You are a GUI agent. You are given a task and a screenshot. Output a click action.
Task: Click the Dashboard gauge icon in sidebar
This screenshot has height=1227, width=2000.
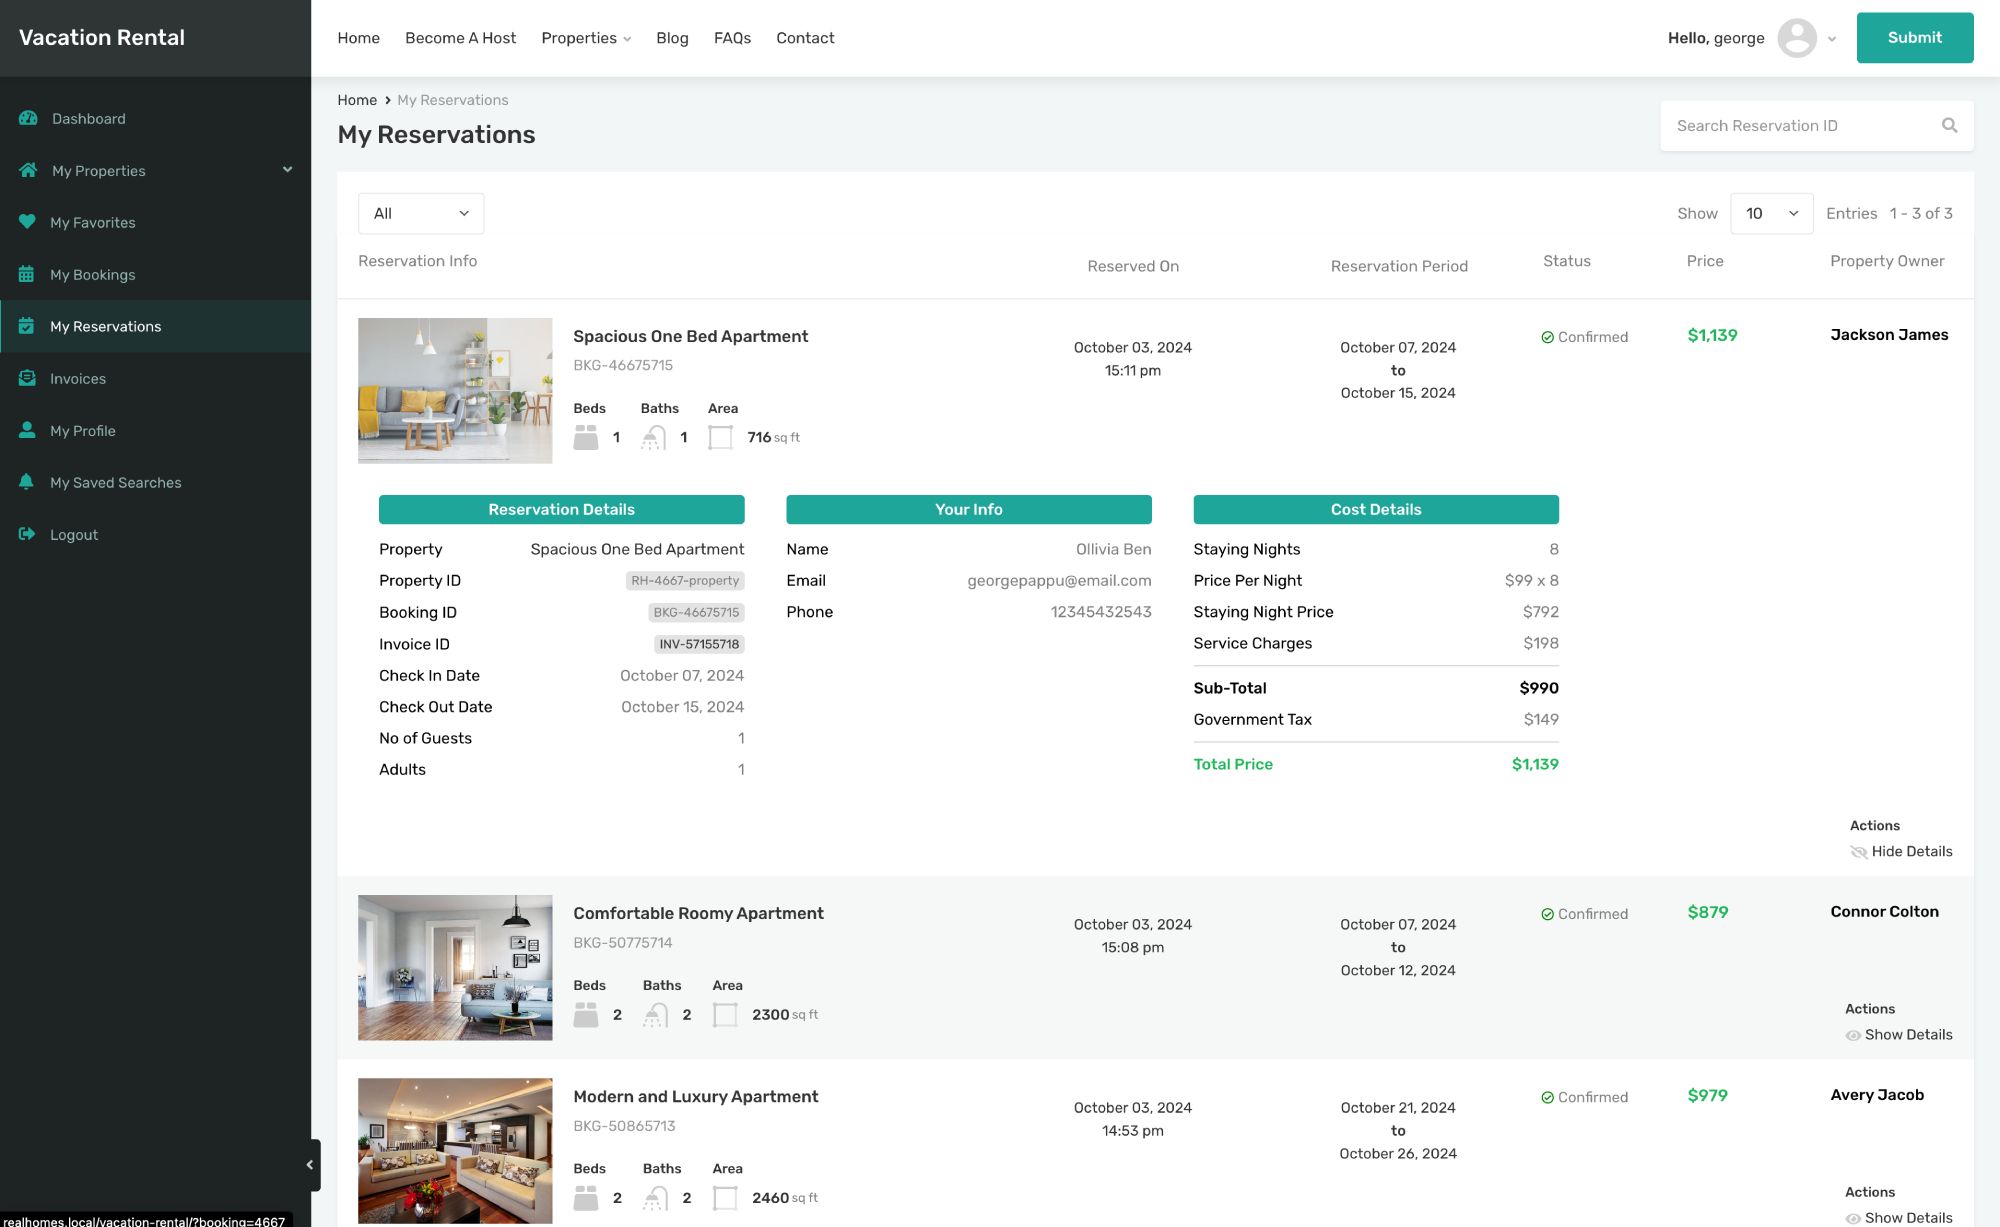[x=28, y=118]
